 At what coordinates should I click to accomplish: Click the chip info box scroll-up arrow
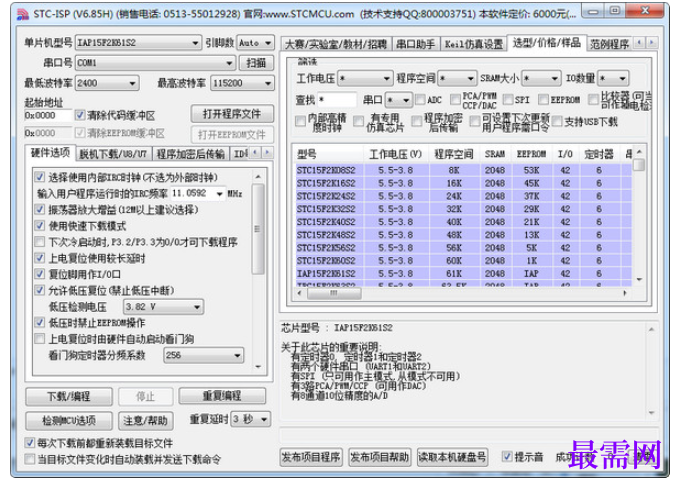point(651,330)
